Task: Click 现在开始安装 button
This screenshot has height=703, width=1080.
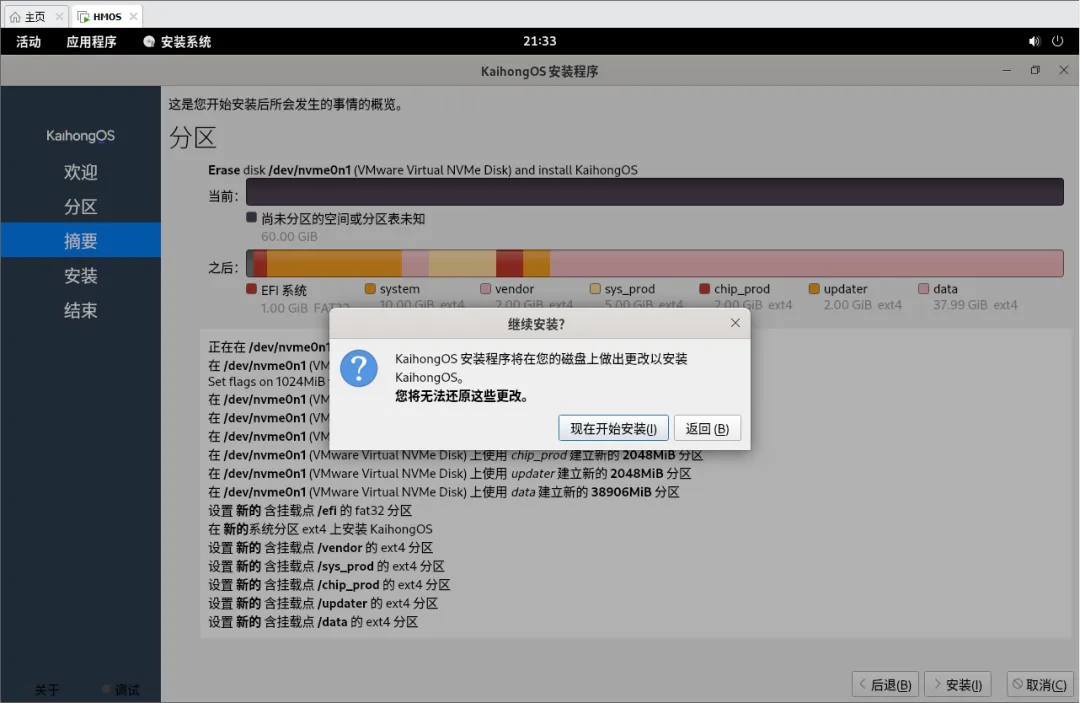Action: click(x=613, y=428)
